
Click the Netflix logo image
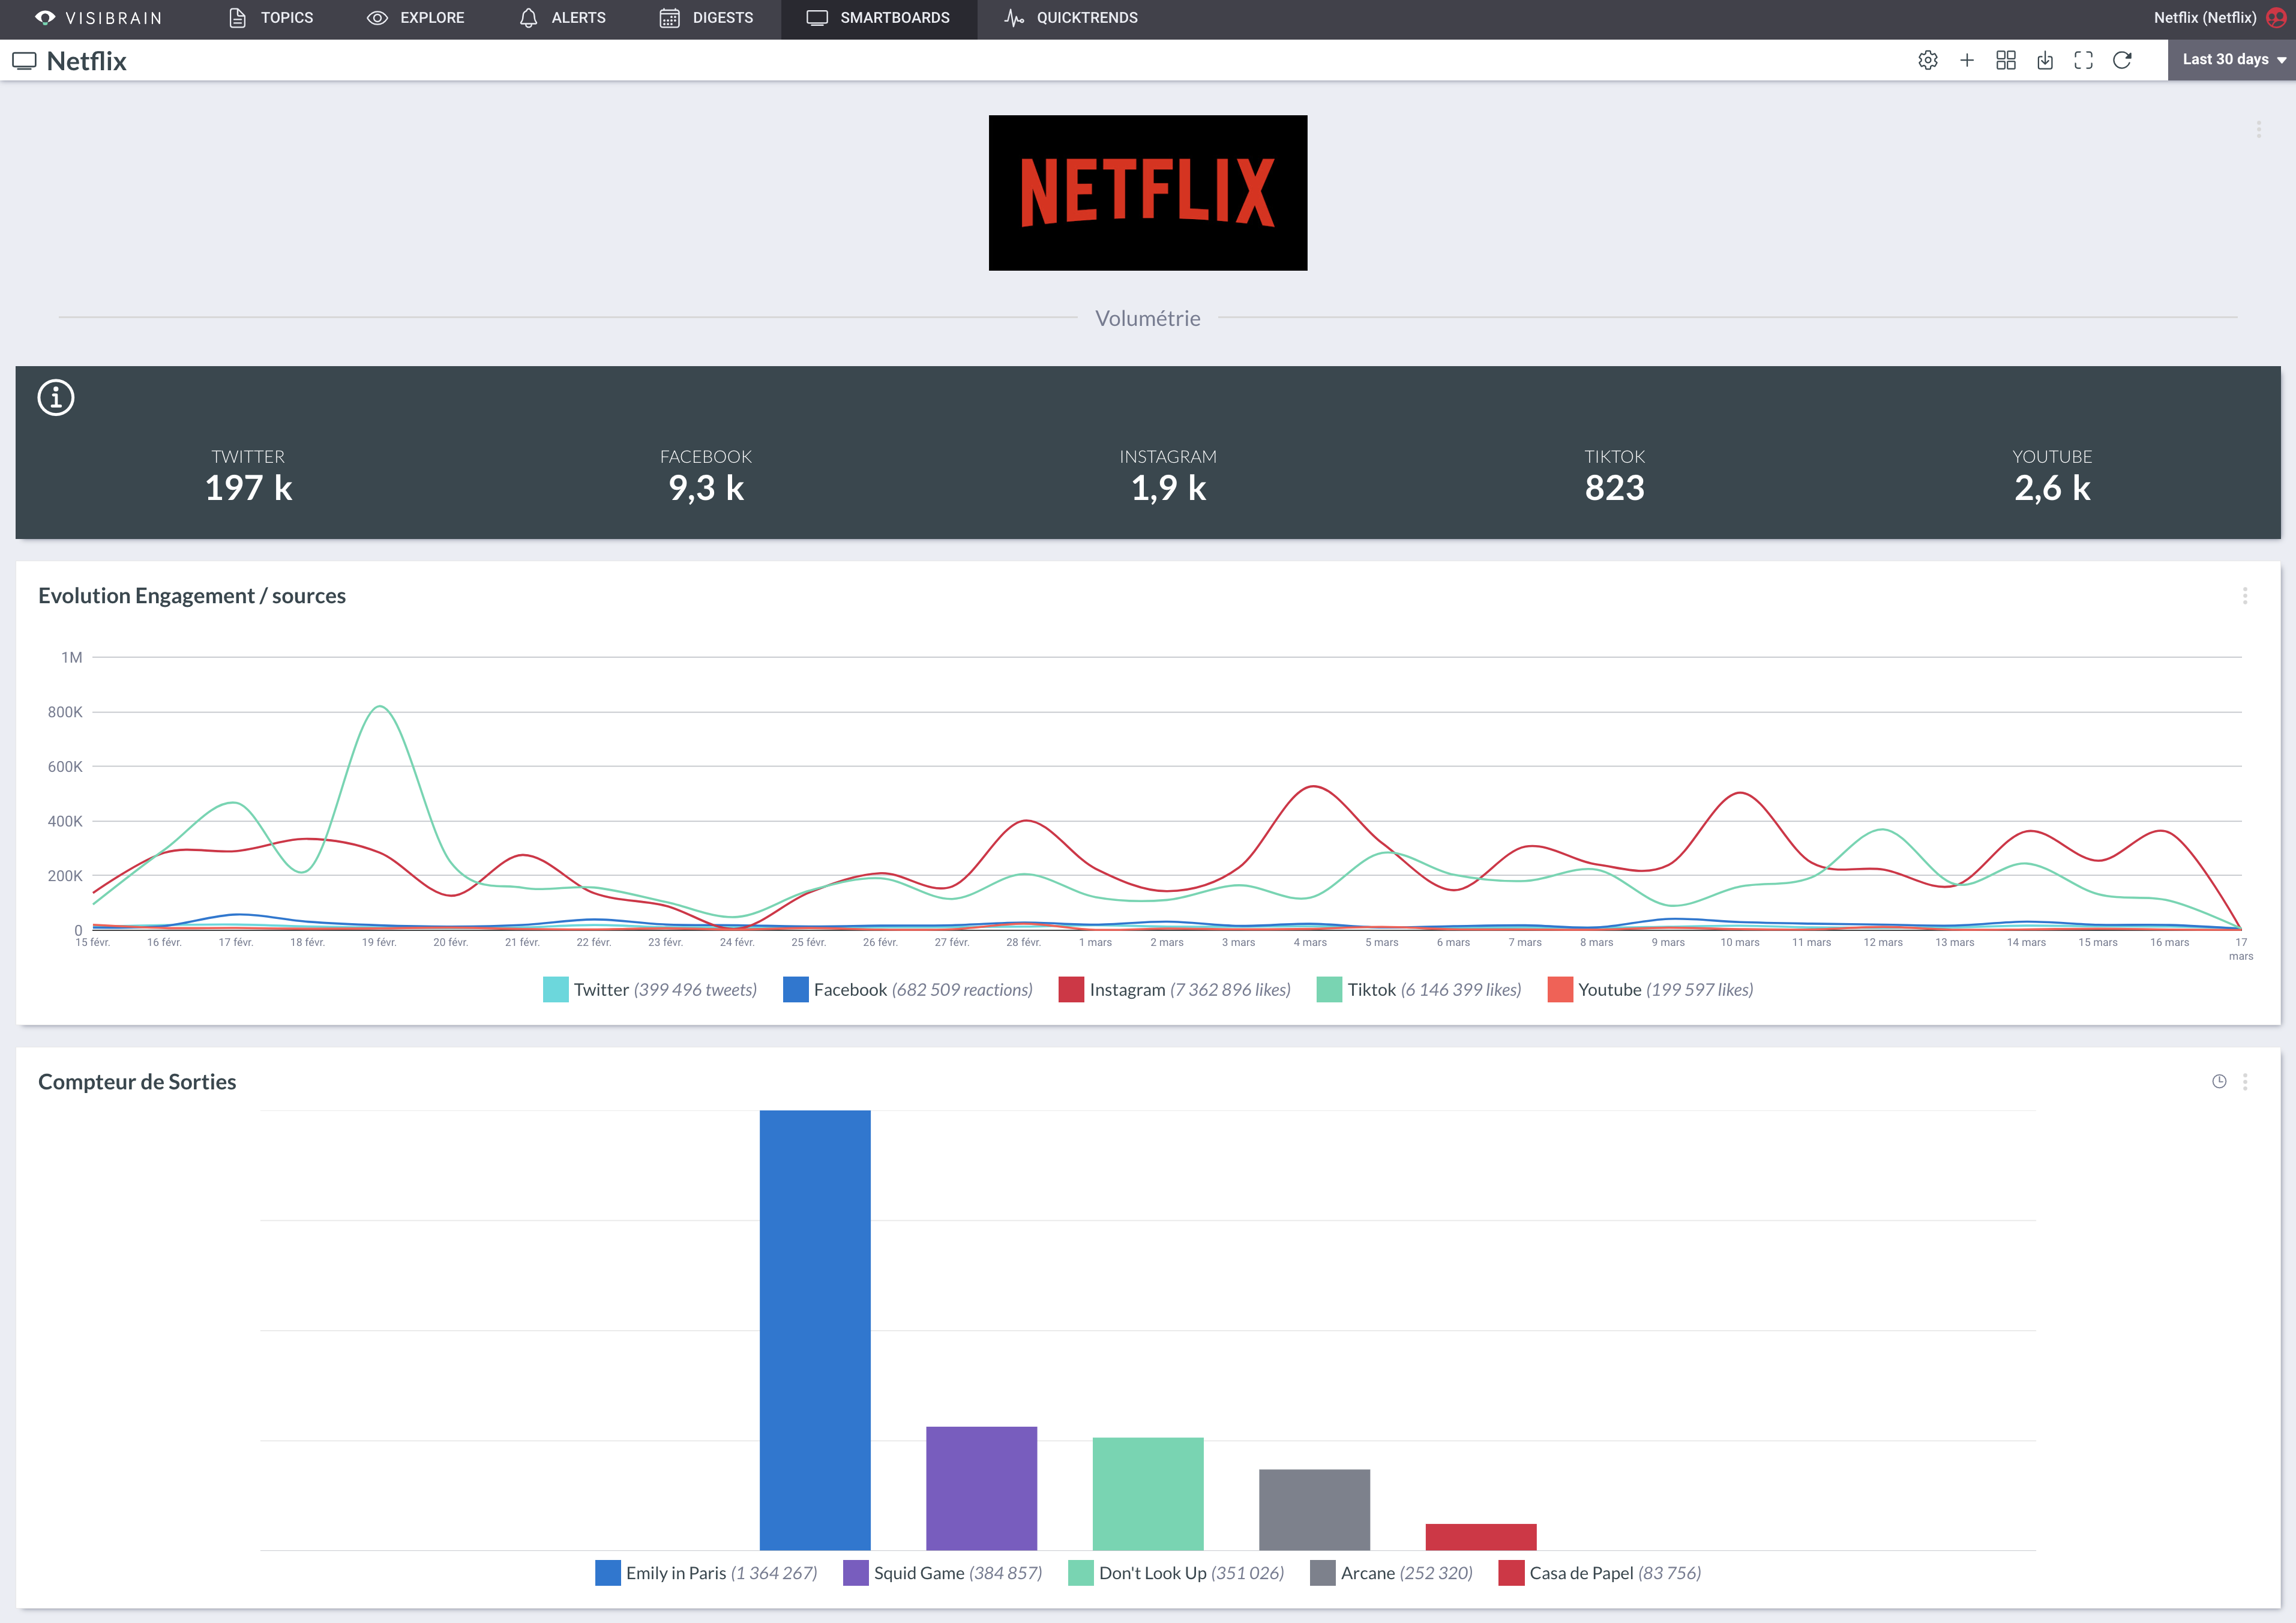coord(1148,192)
